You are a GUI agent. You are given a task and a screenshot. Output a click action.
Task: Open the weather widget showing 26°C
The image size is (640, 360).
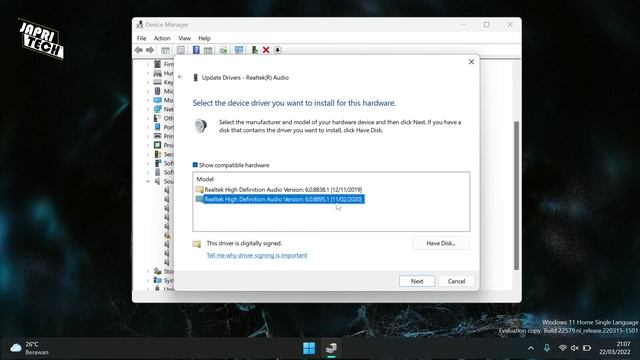click(x=29, y=348)
